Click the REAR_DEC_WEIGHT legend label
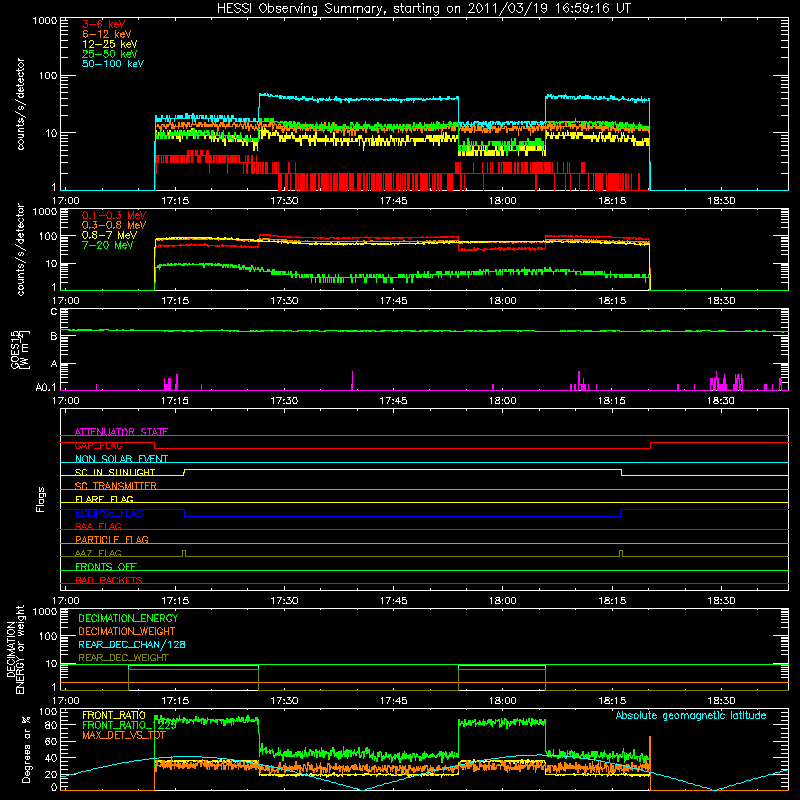This screenshot has width=800, height=800. 123,658
